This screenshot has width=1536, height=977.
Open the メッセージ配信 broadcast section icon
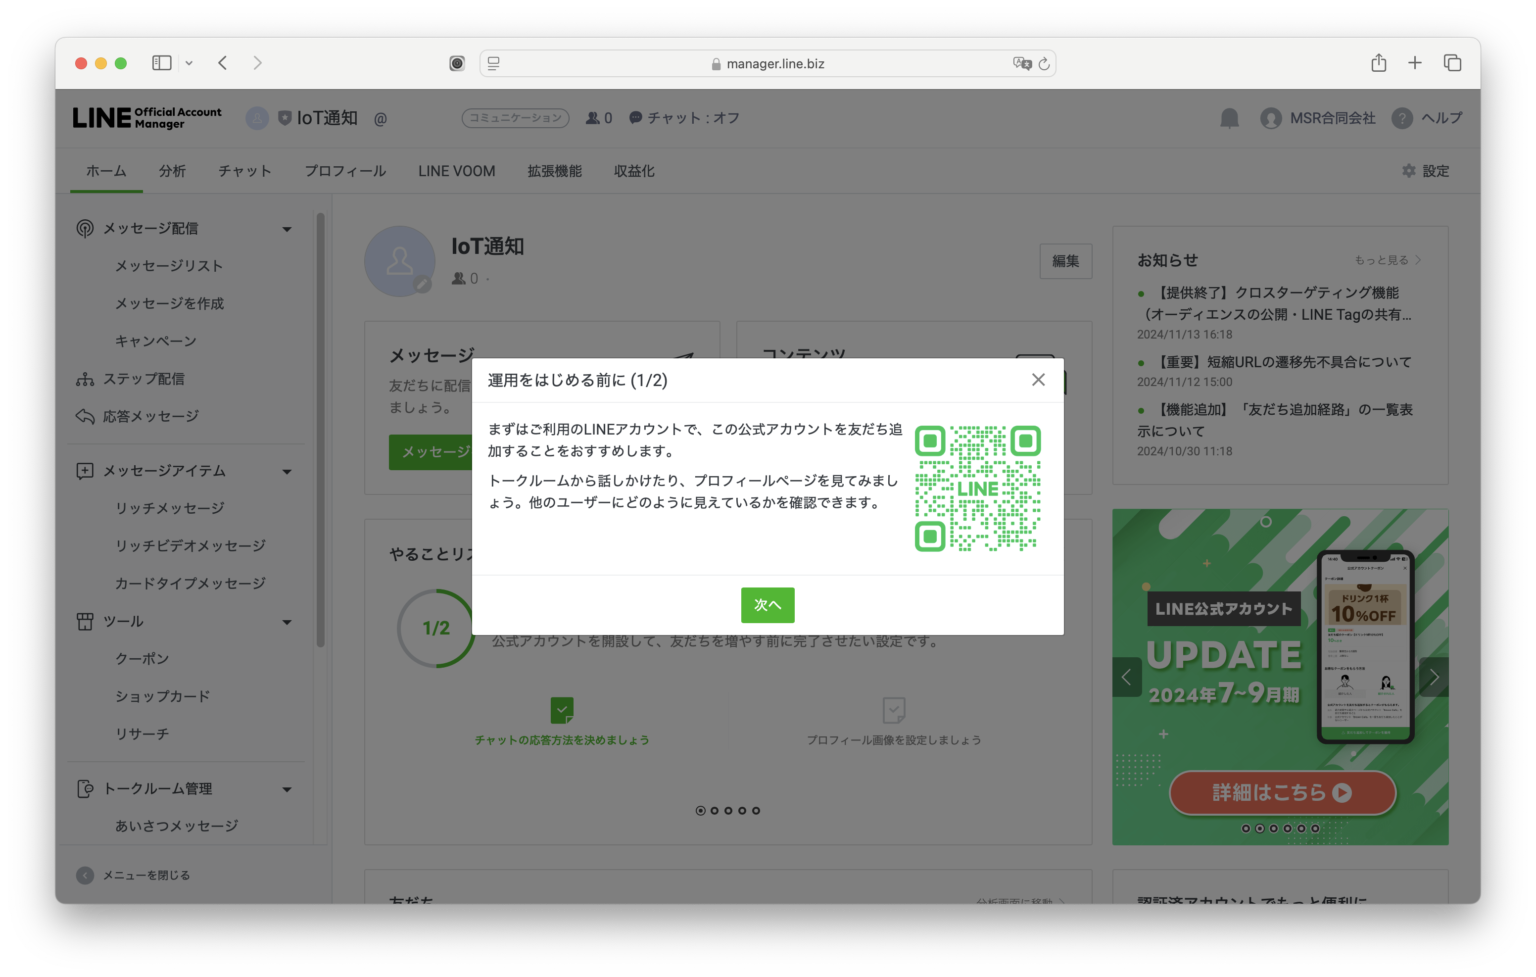tap(84, 227)
